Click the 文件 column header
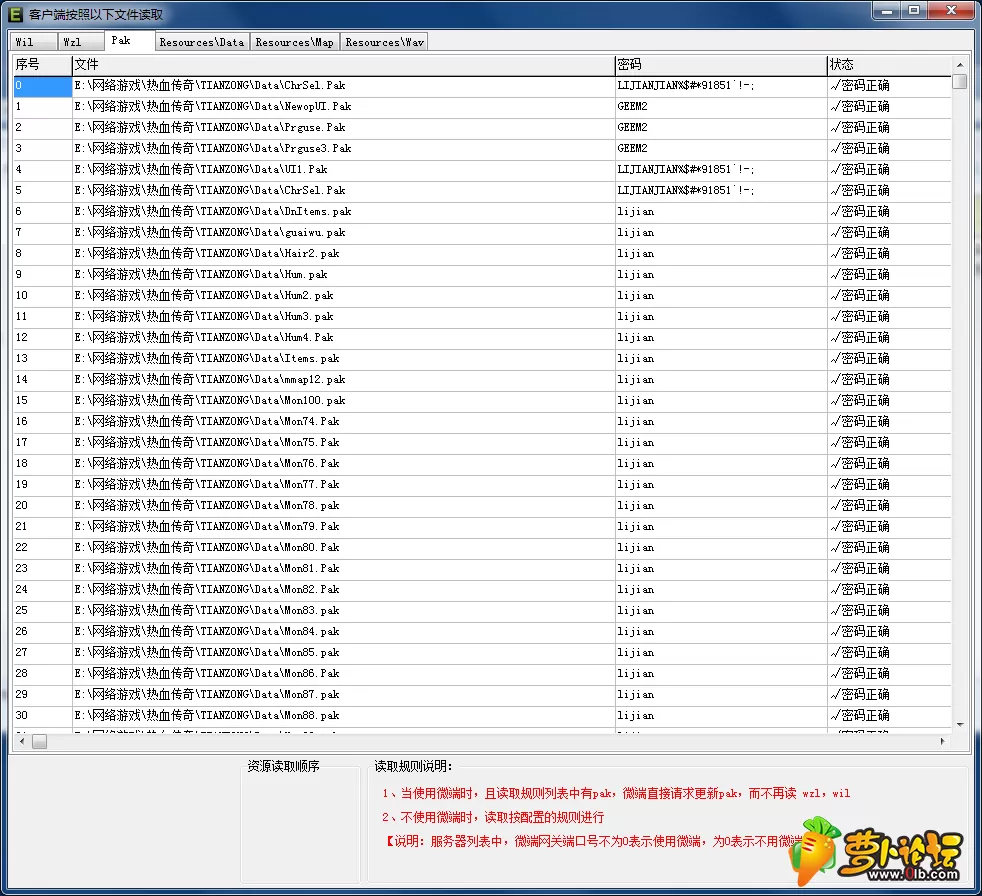This screenshot has height=896, width=982. pos(343,64)
